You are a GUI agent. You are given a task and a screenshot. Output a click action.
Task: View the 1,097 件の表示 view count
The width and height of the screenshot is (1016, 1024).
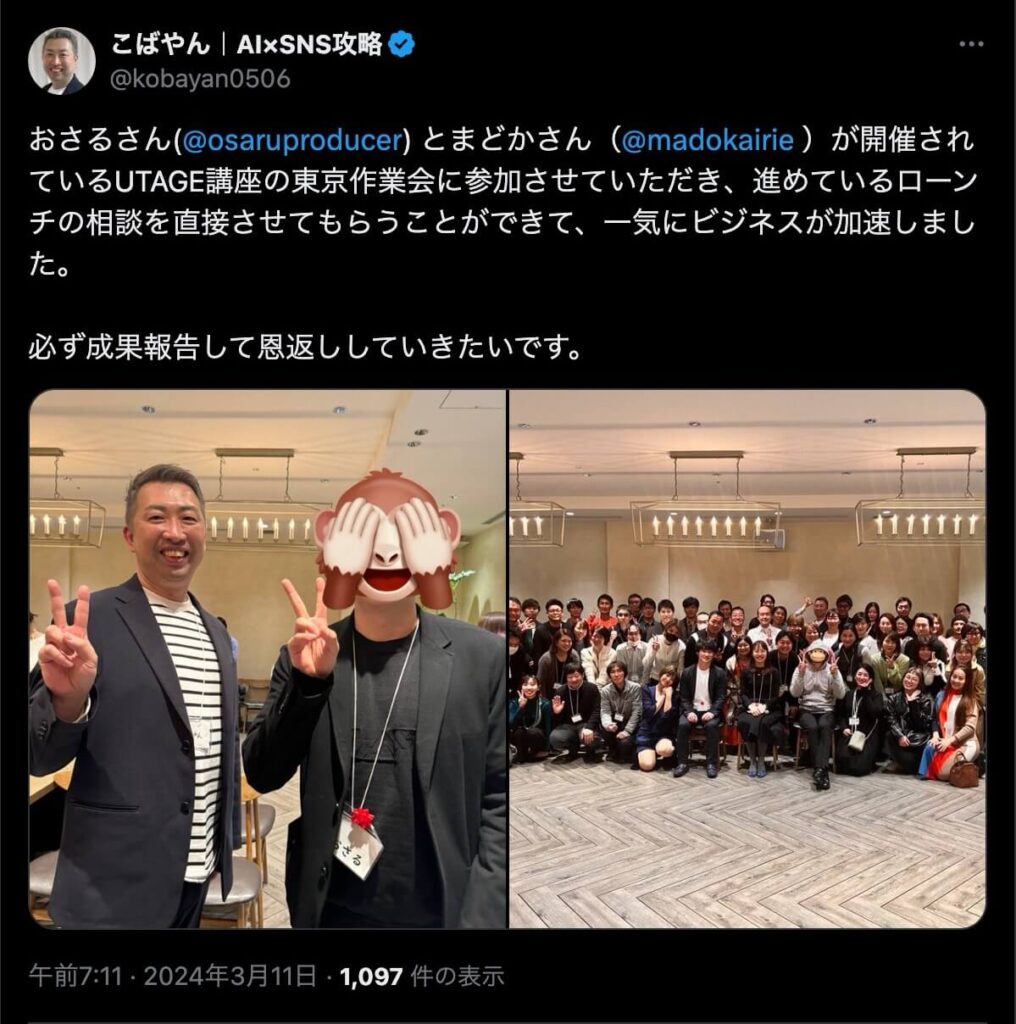coord(422,976)
